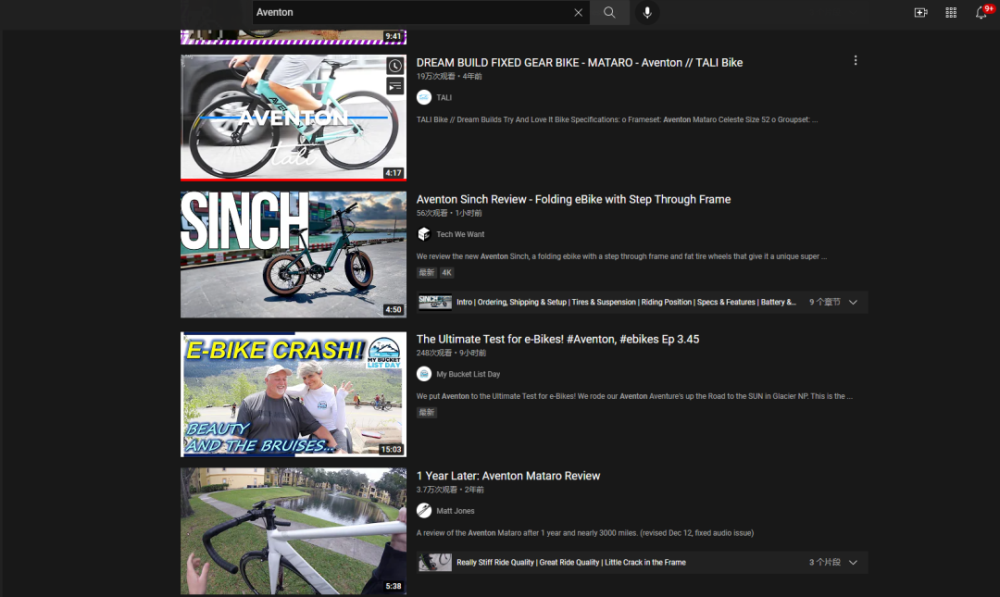Play the E-BIKE CRASH thumbnail
The width and height of the screenshot is (1000, 597).
coord(293,394)
